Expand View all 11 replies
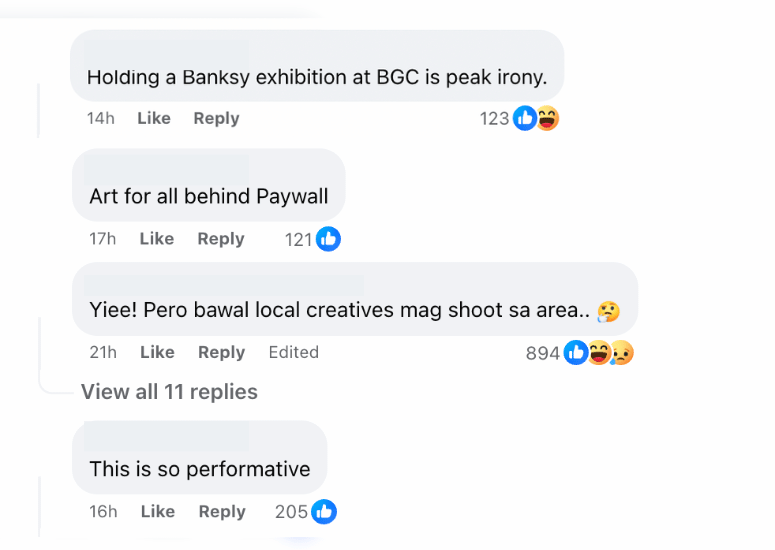 [169, 392]
